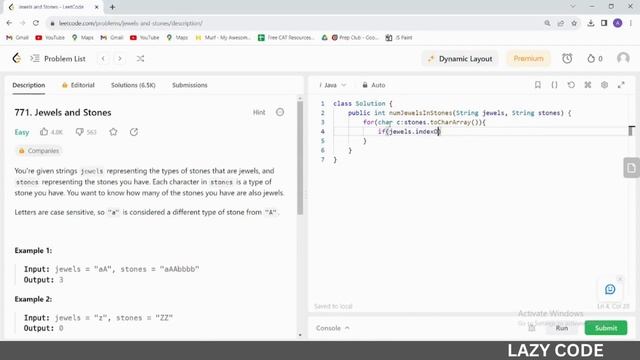Switch to the Description tab
Viewport: 640px width, 360px height.
(29, 85)
